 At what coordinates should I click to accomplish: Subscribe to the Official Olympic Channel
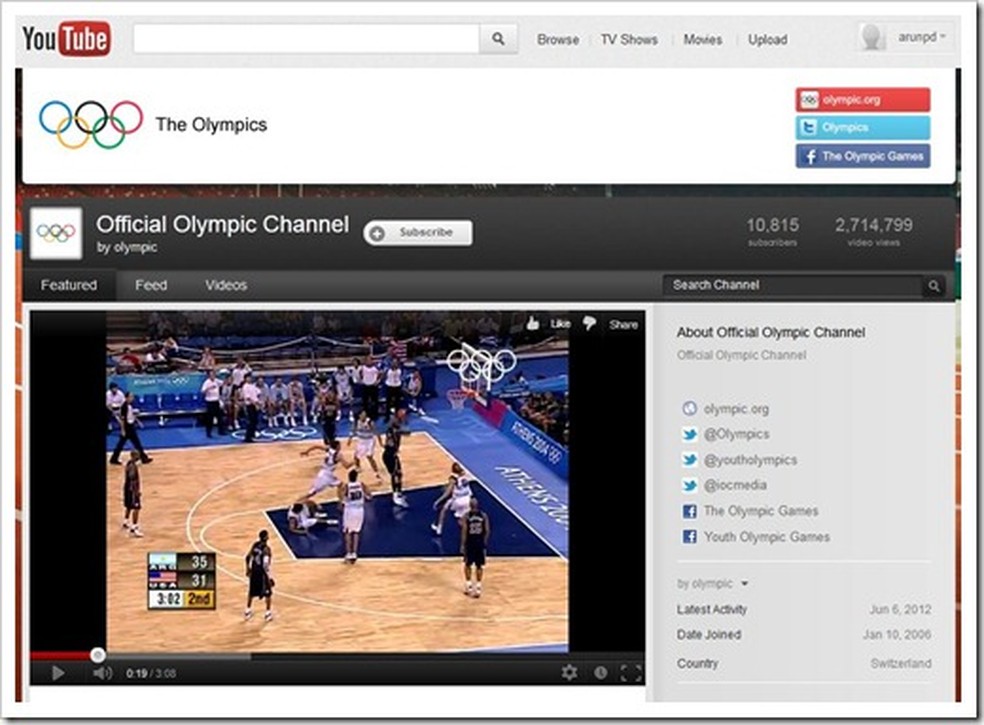coord(418,233)
